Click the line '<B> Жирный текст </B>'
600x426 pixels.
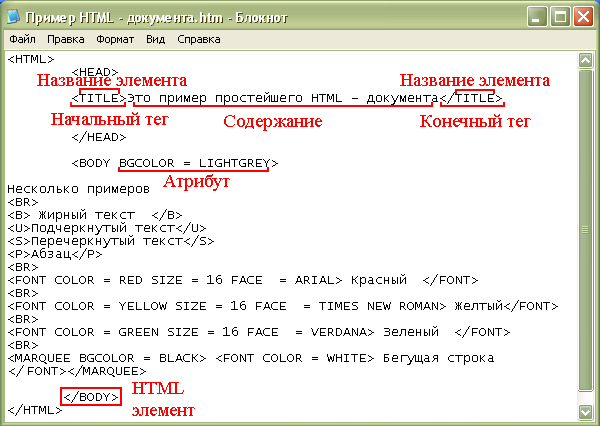(x=95, y=215)
